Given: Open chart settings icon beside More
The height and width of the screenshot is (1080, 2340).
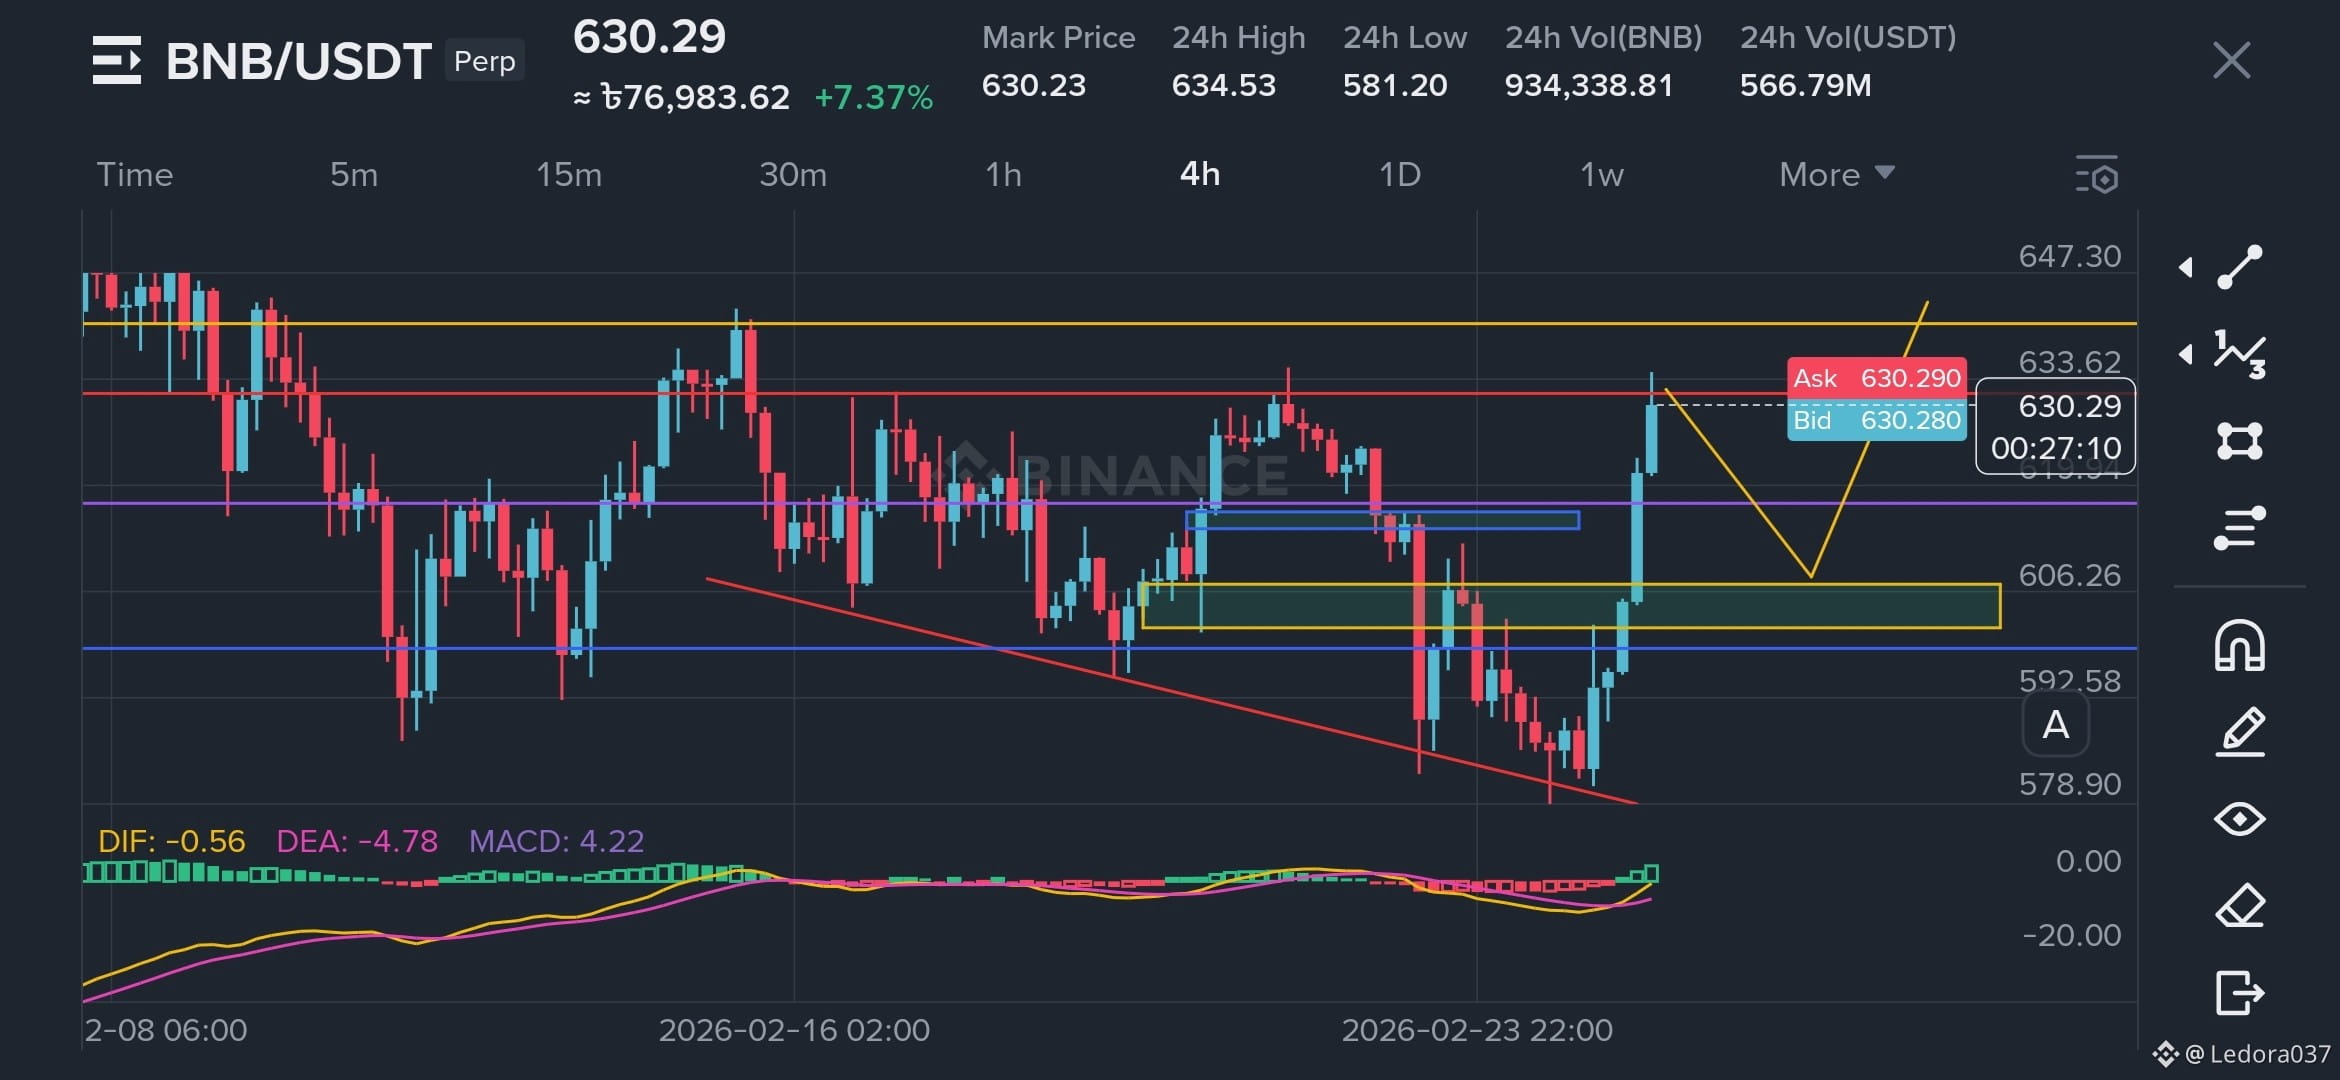Looking at the screenshot, I should tap(2097, 175).
